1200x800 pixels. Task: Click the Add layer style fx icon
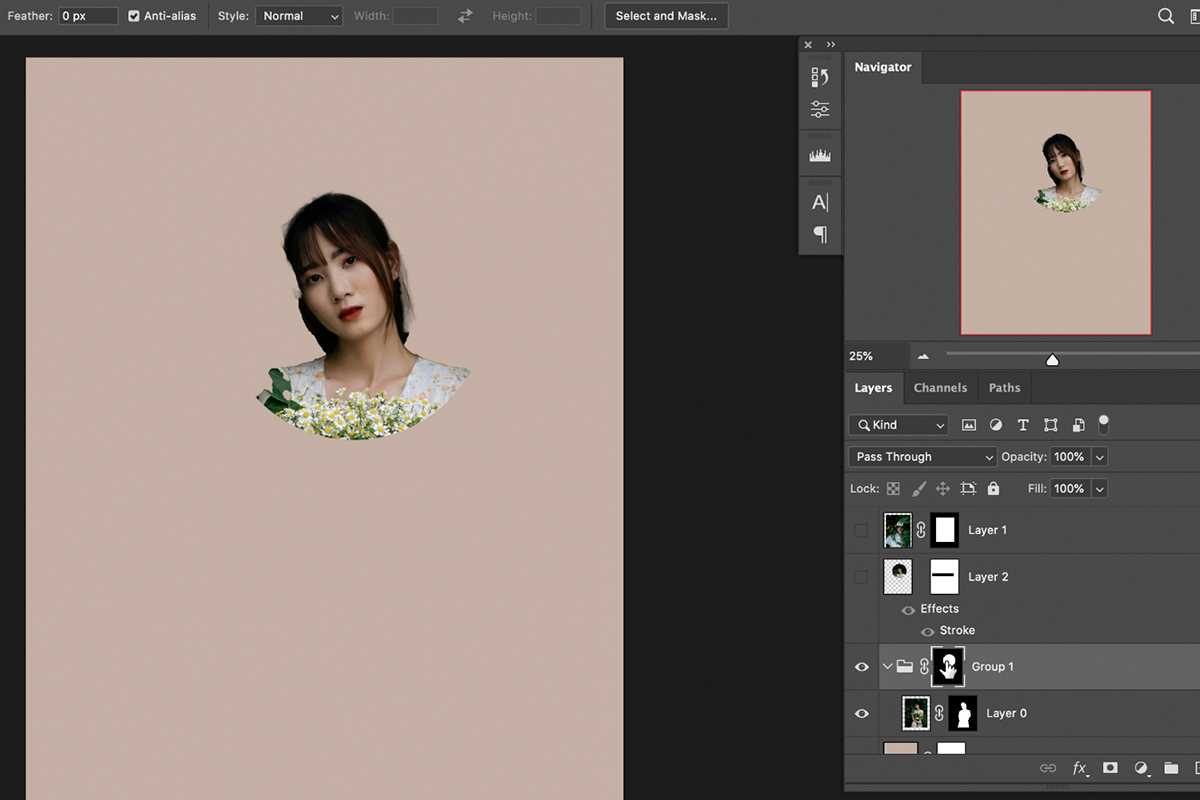[1080, 768]
